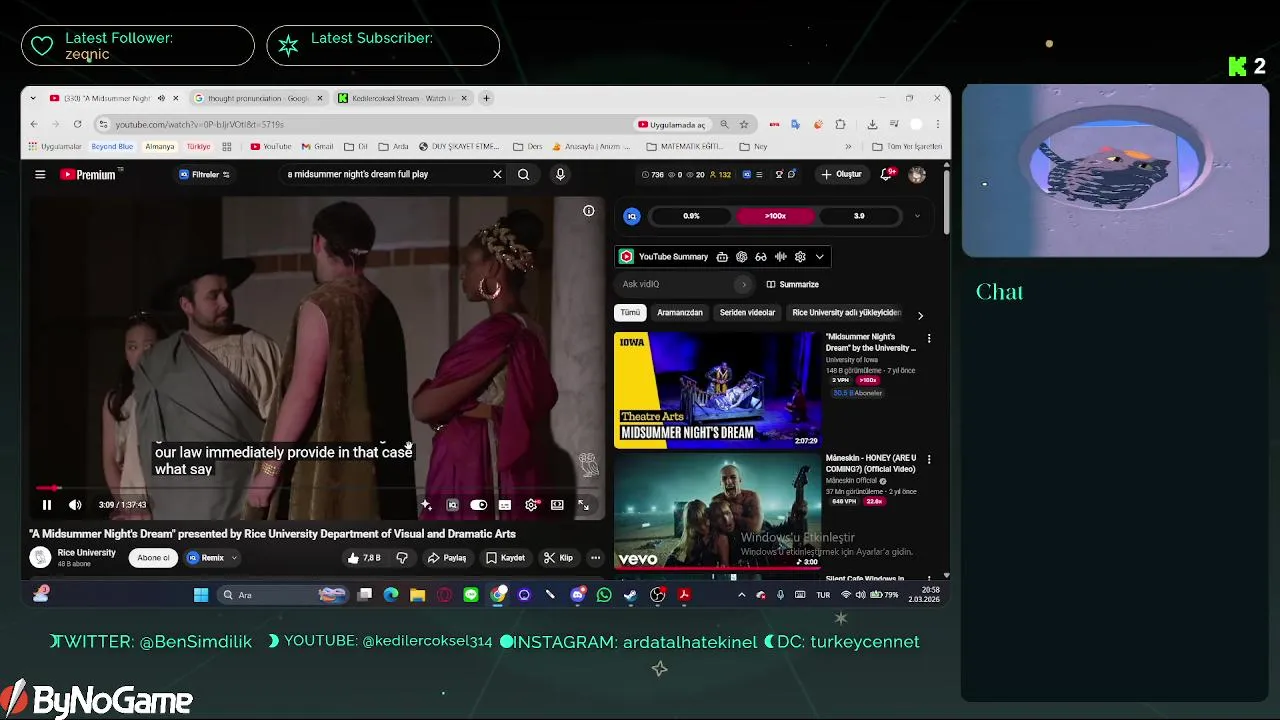The image size is (1280, 720).
Task: Open more actions menu beside Klip
Action: click(x=595, y=558)
